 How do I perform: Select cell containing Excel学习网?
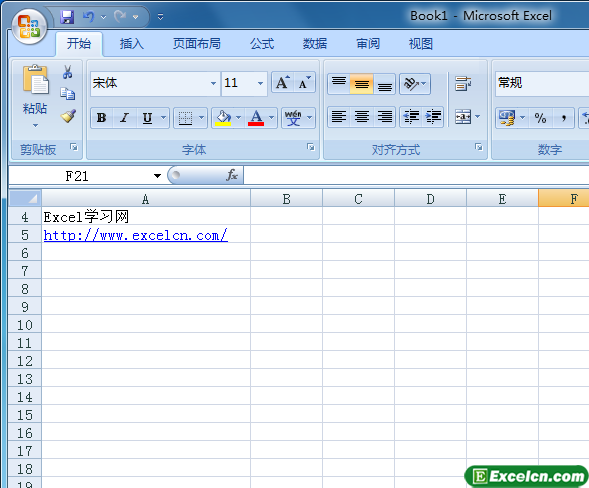click(146, 217)
